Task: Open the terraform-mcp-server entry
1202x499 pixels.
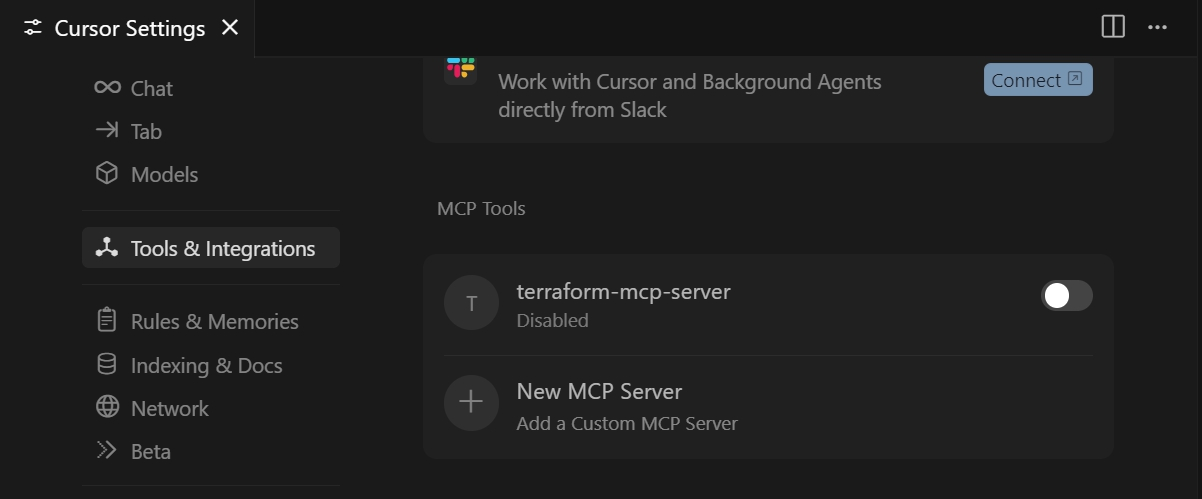Action: pos(623,292)
